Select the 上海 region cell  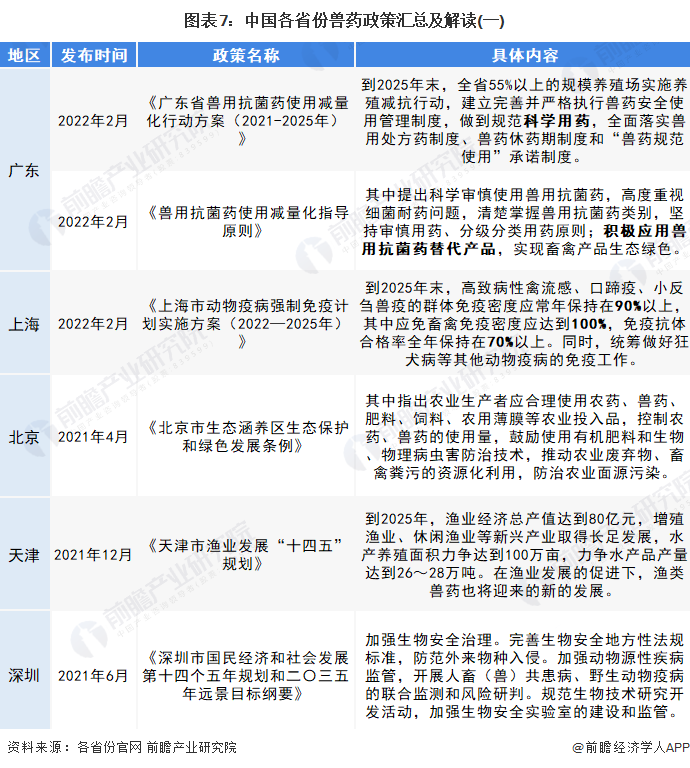coord(24,323)
